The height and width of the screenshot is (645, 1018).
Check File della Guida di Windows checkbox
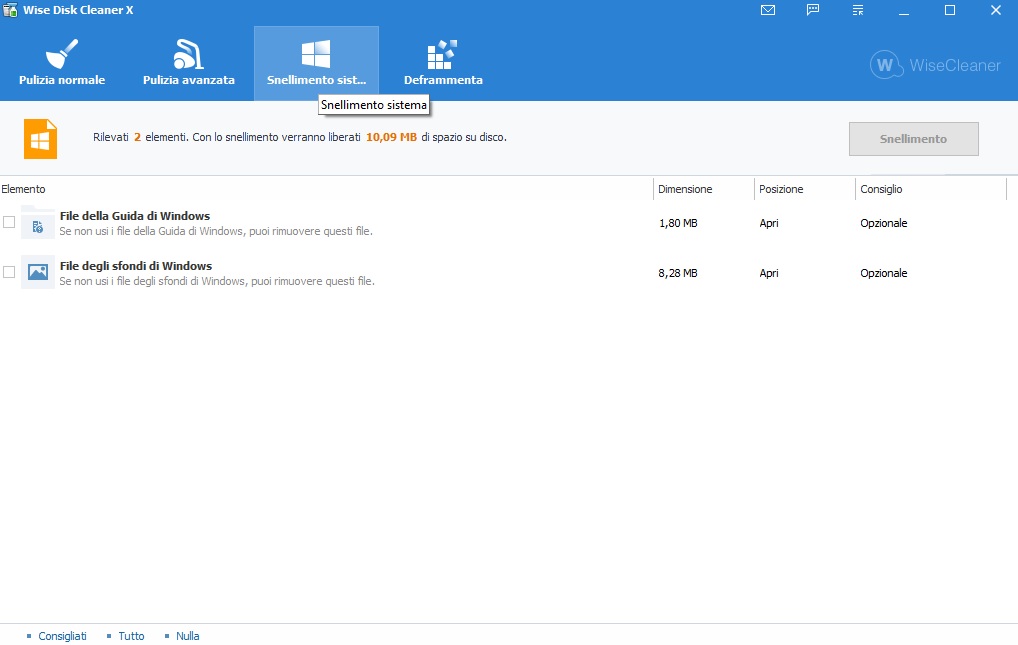[9, 222]
